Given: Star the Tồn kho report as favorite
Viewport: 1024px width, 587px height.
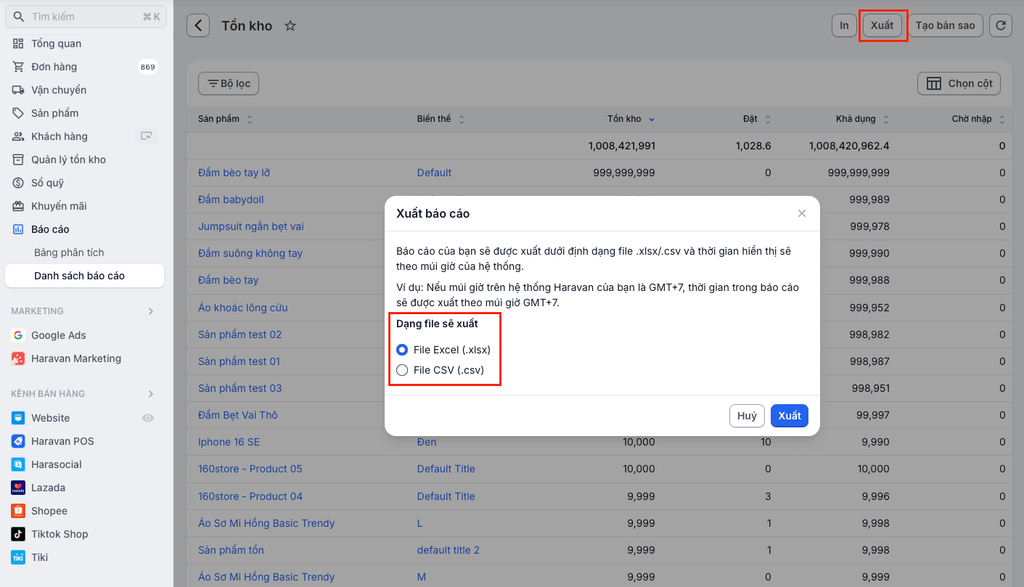Looking at the screenshot, I should (x=290, y=26).
